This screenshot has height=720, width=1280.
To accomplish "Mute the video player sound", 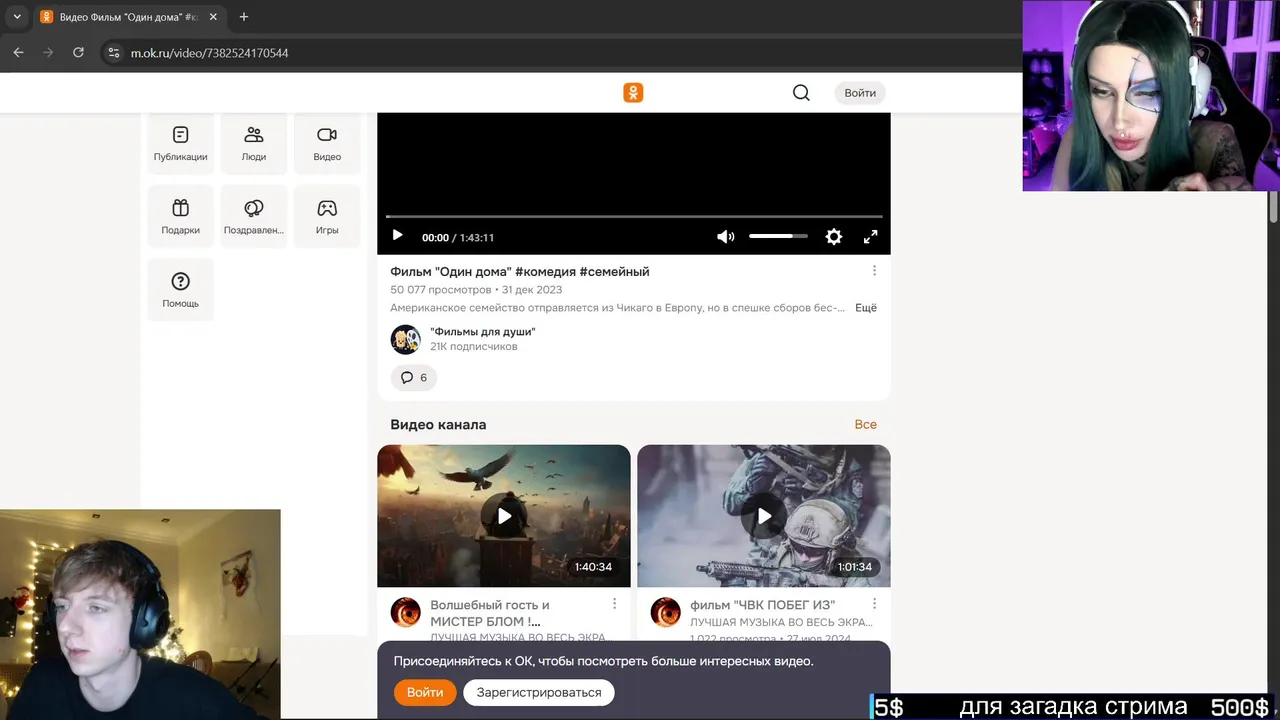I will [x=726, y=237].
